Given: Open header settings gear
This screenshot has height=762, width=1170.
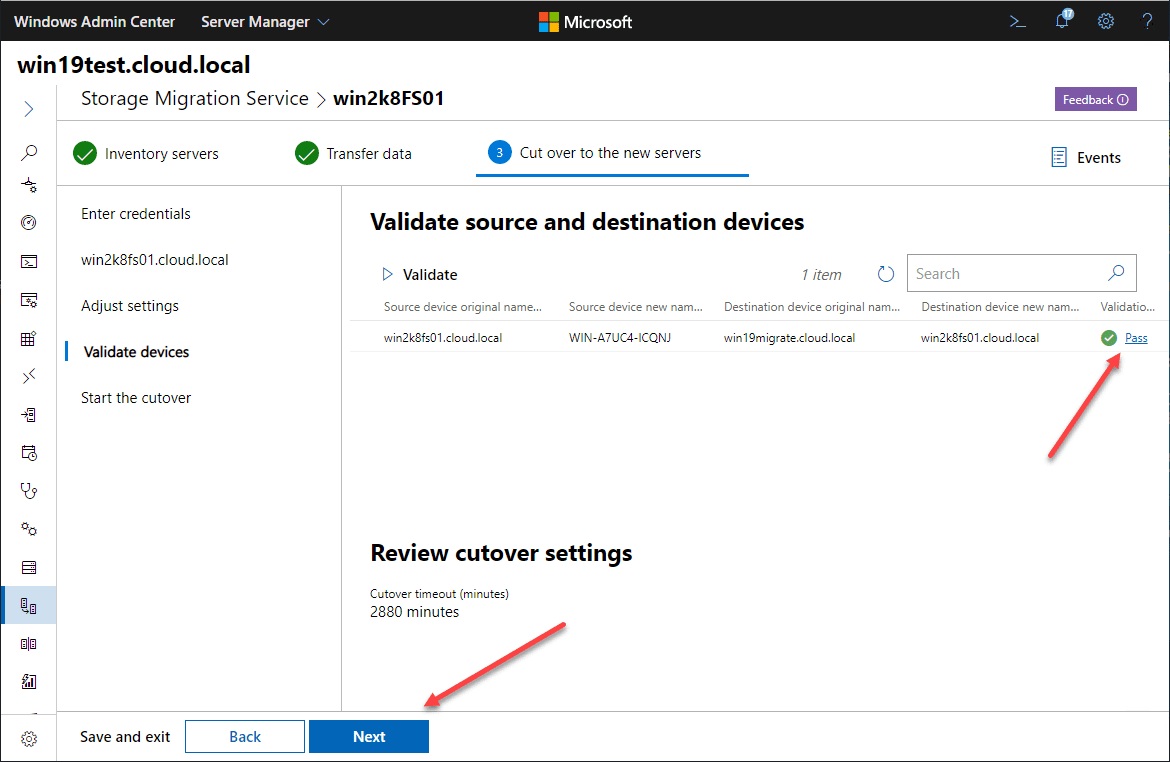Looking at the screenshot, I should coord(1106,21).
